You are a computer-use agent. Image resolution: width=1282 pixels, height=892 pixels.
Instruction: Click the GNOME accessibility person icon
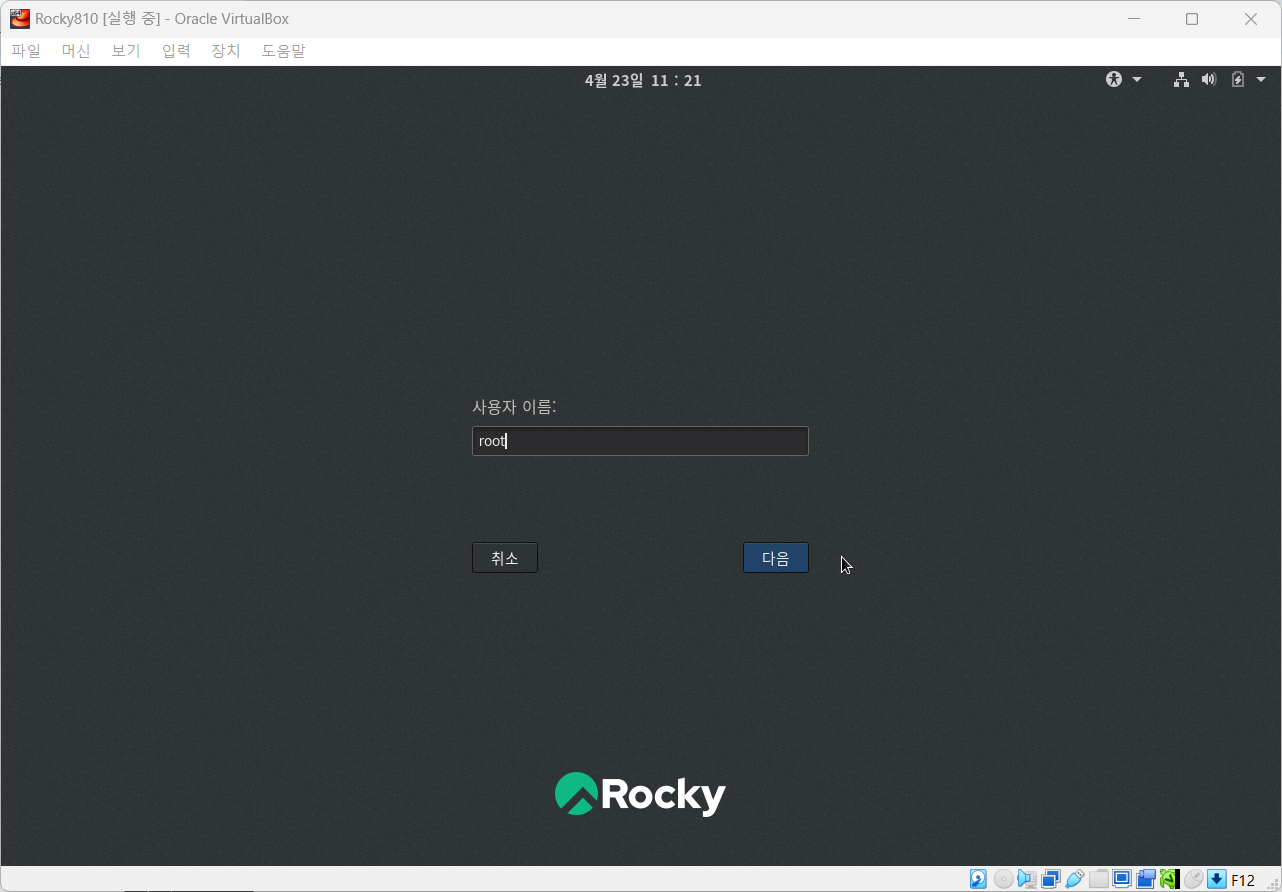coord(1114,79)
